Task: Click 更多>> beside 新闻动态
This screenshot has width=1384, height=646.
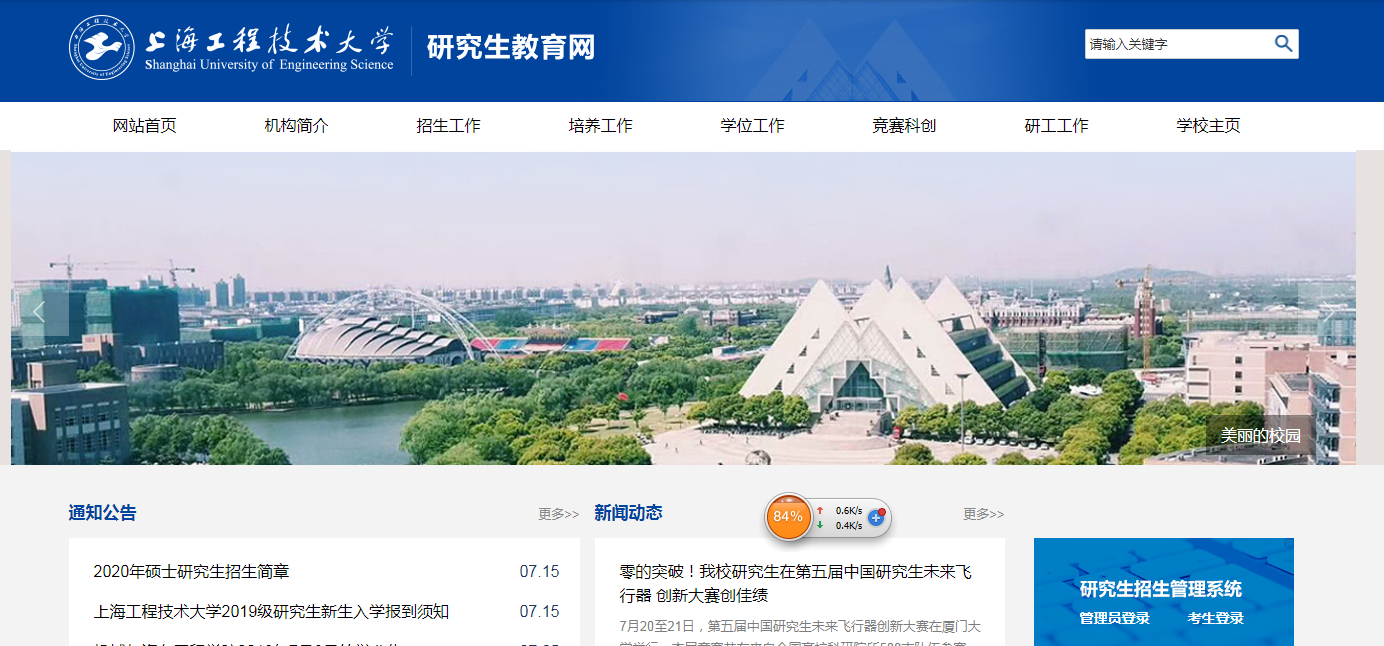Action: [x=984, y=514]
